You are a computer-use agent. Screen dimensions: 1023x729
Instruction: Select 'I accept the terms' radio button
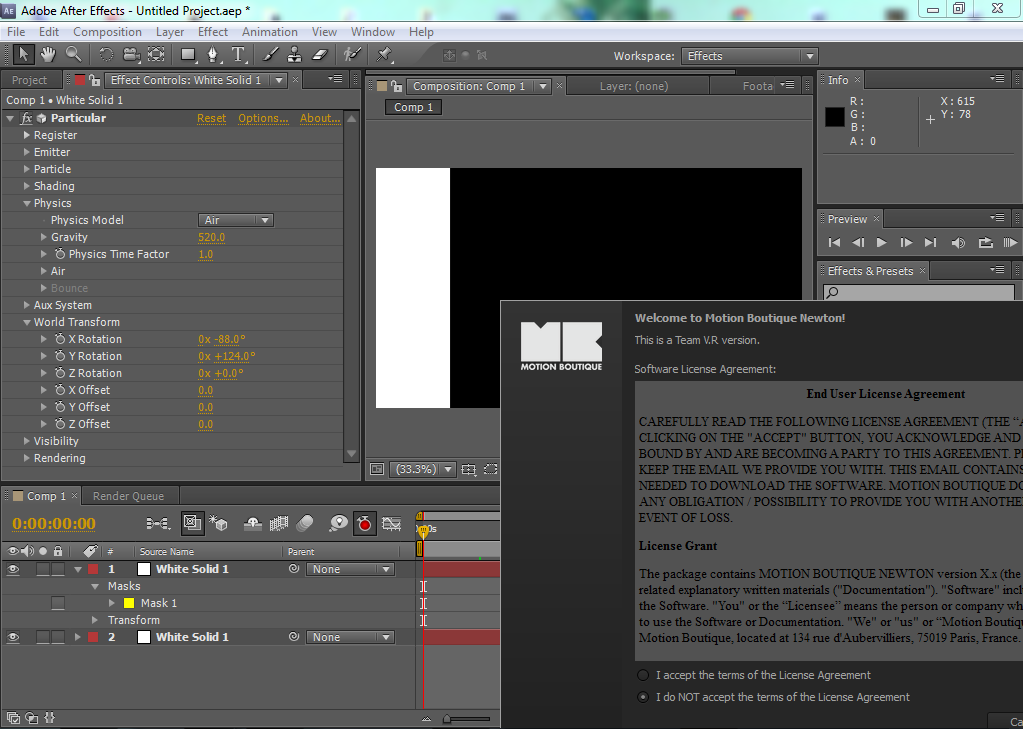[x=643, y=675]
